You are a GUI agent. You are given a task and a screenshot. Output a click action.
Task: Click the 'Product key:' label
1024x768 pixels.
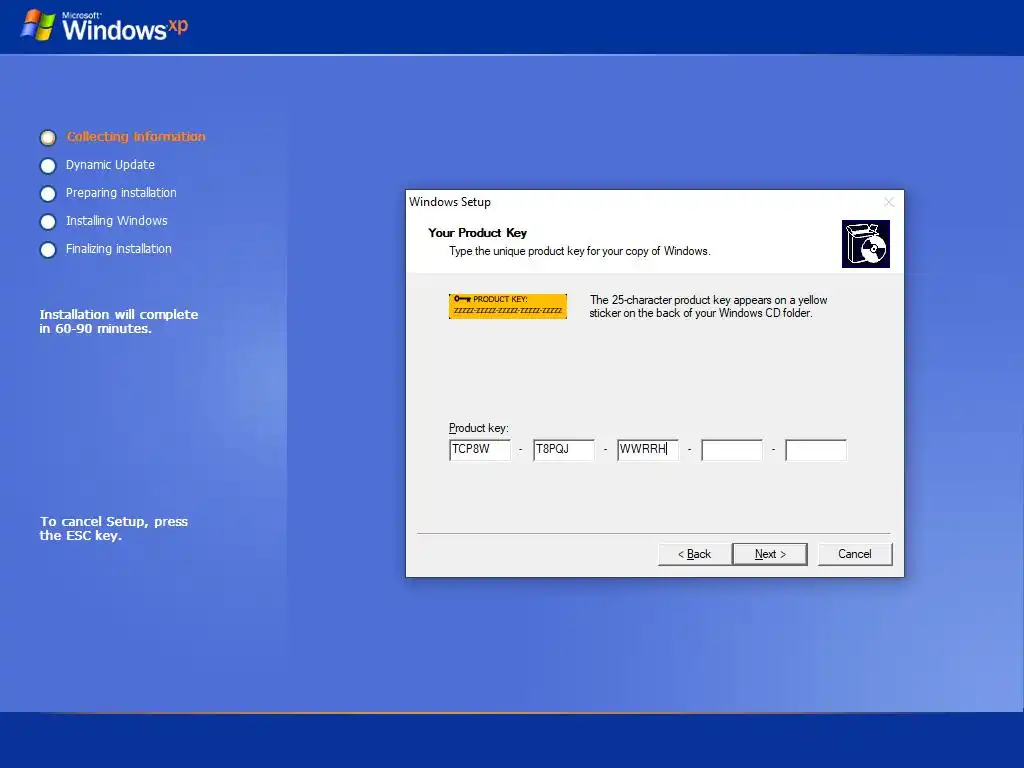click(479, 428)
